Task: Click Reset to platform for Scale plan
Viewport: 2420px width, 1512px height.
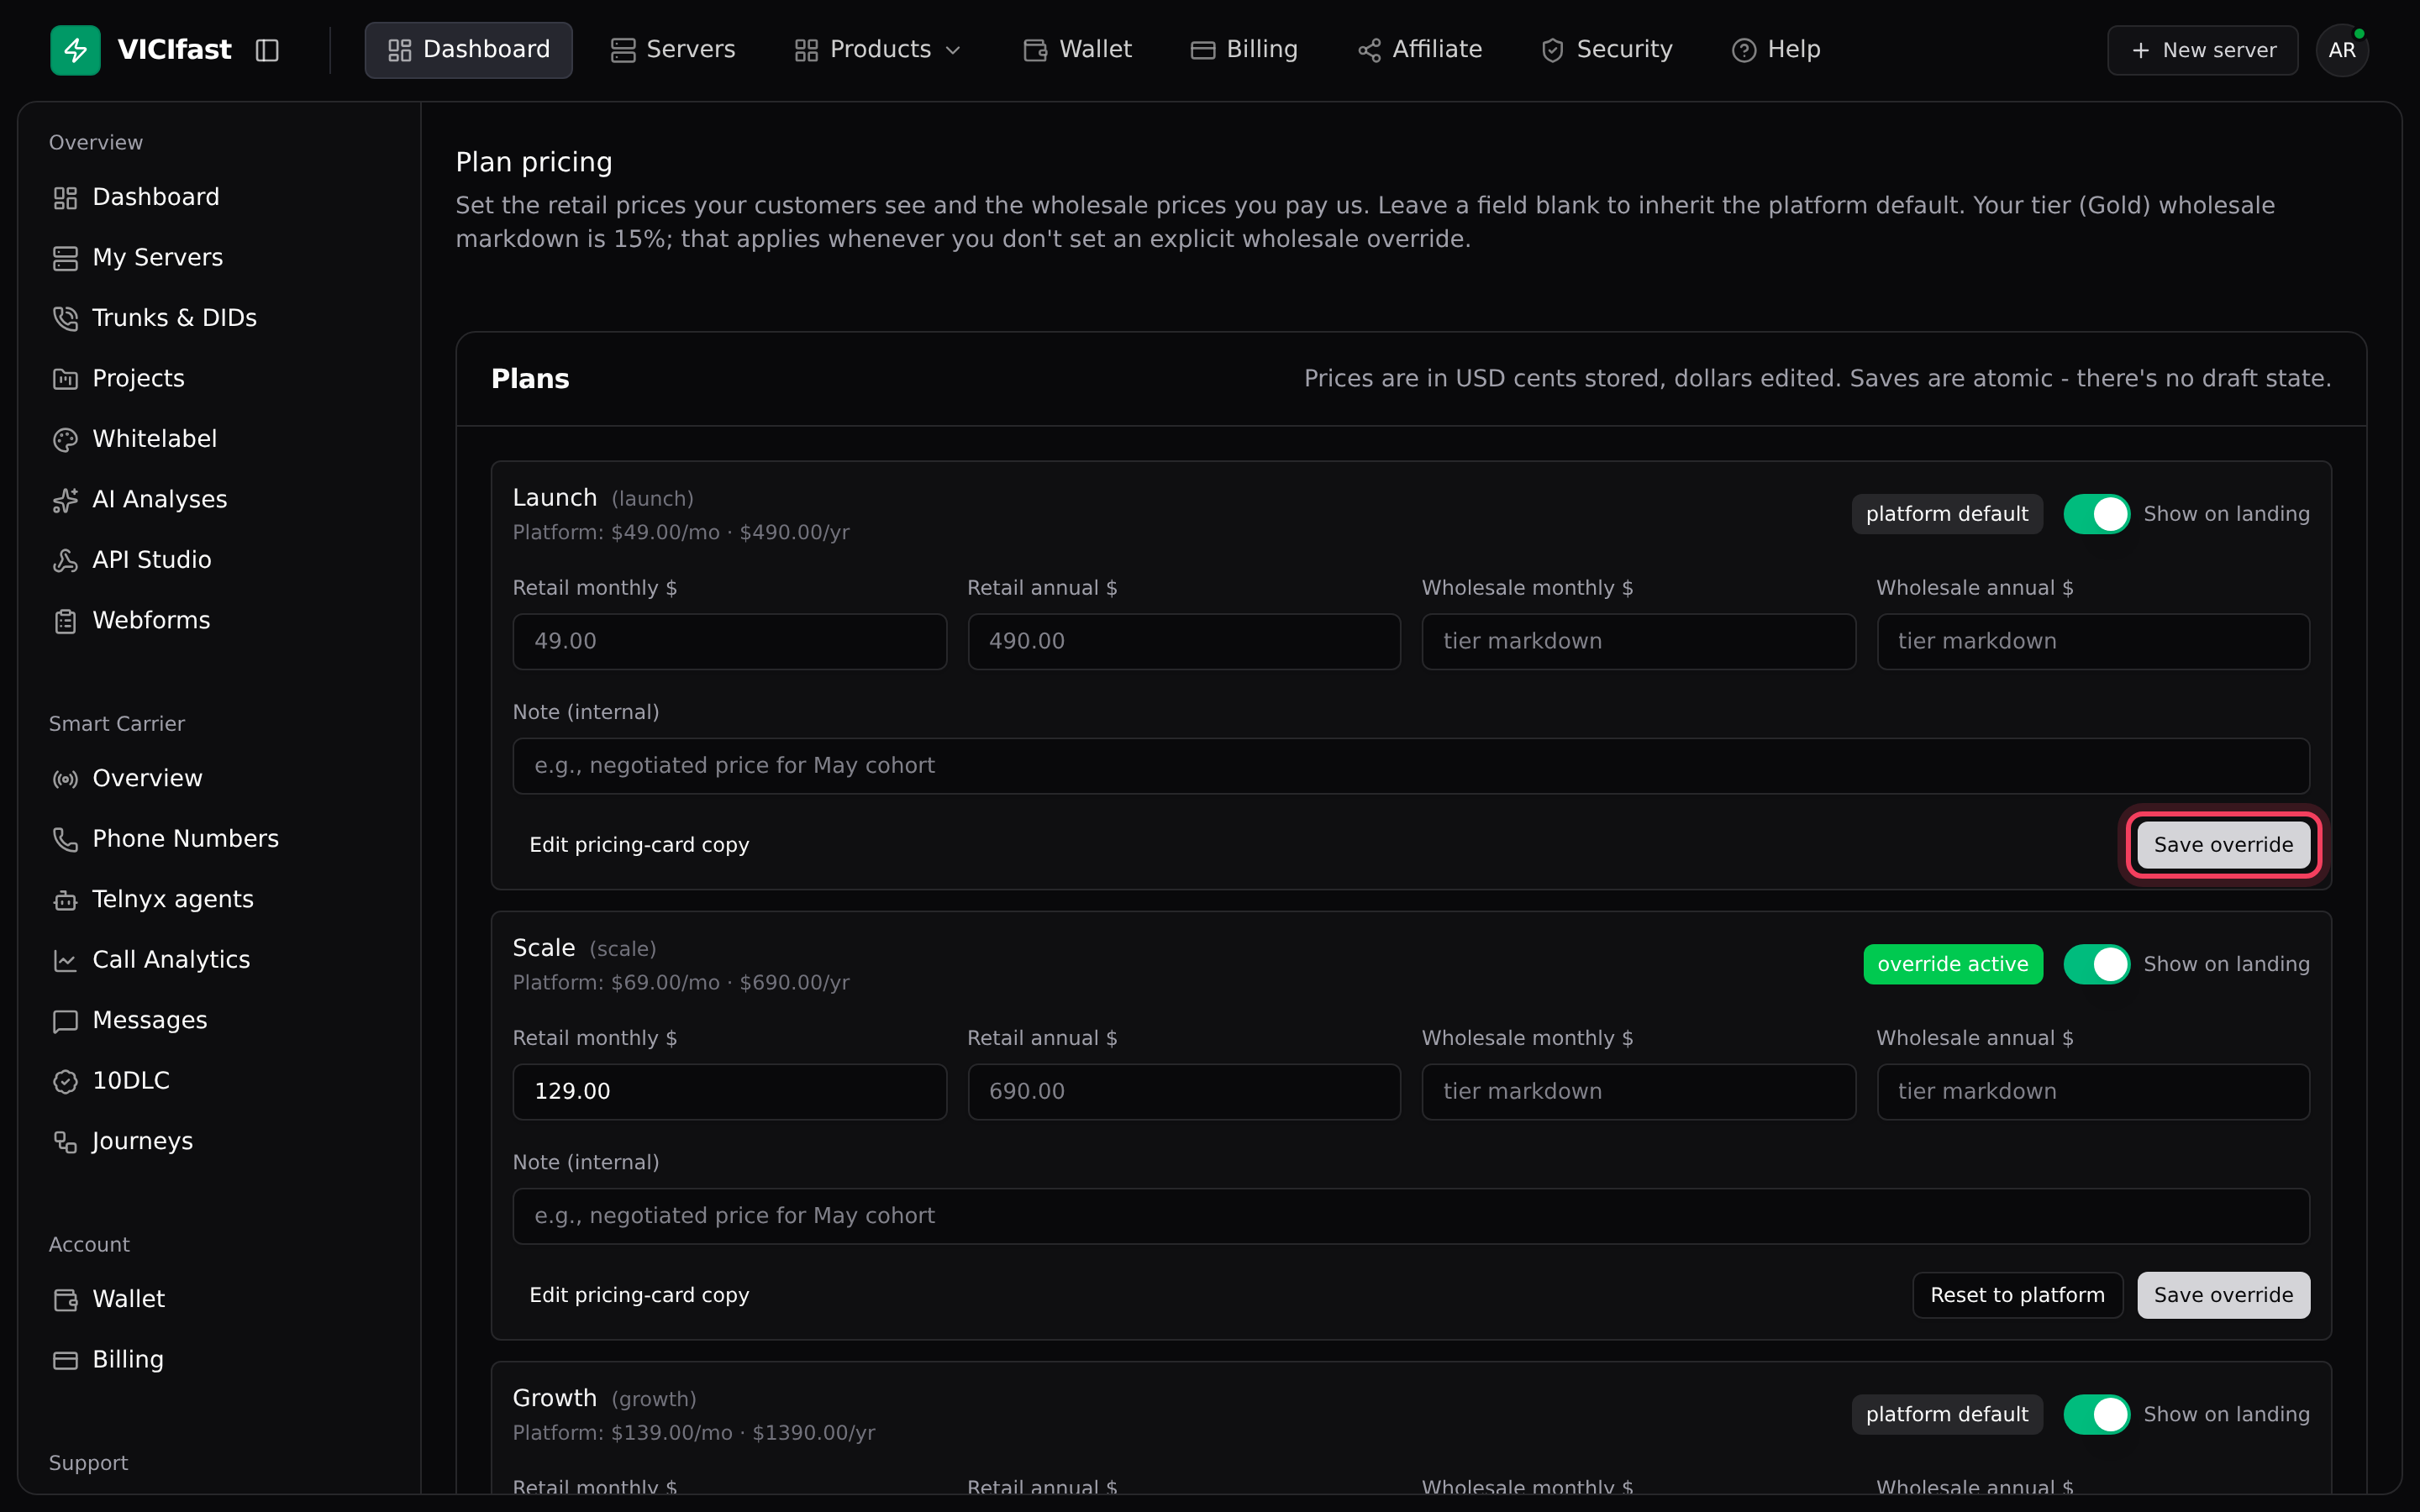Action: click(x=2017, y=1295)
